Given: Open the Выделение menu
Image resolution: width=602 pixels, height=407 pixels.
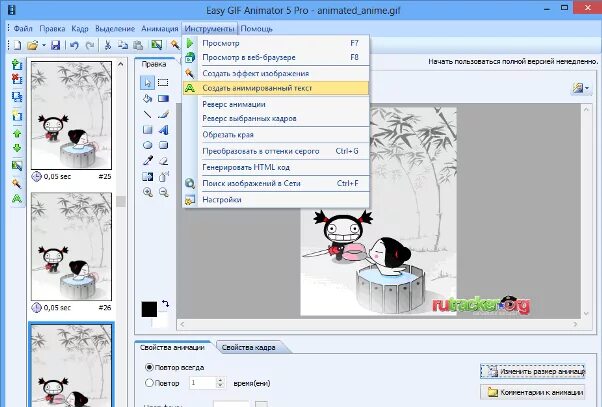Looking at the screenshot, I should pos(115,29).
